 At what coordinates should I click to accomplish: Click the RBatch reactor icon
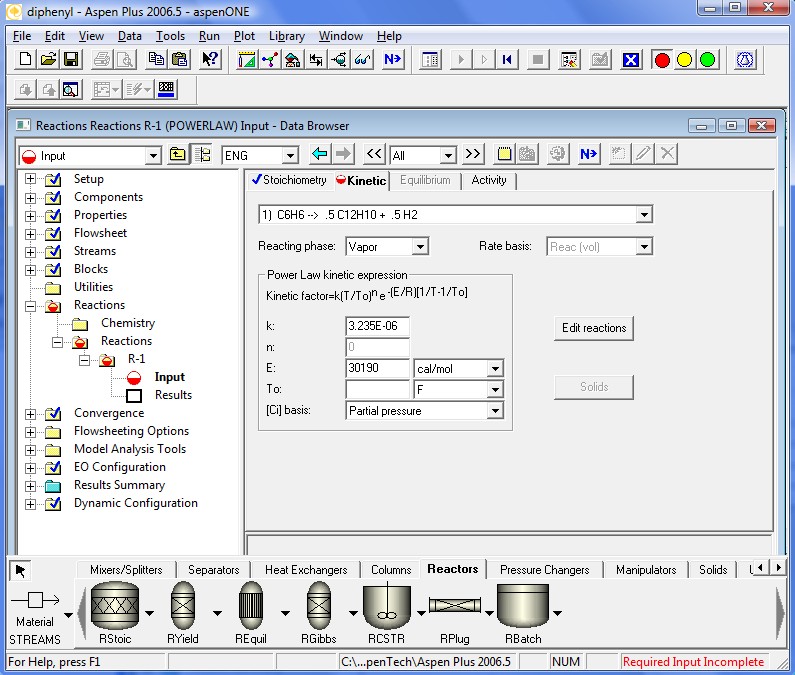tap(523, 605)
